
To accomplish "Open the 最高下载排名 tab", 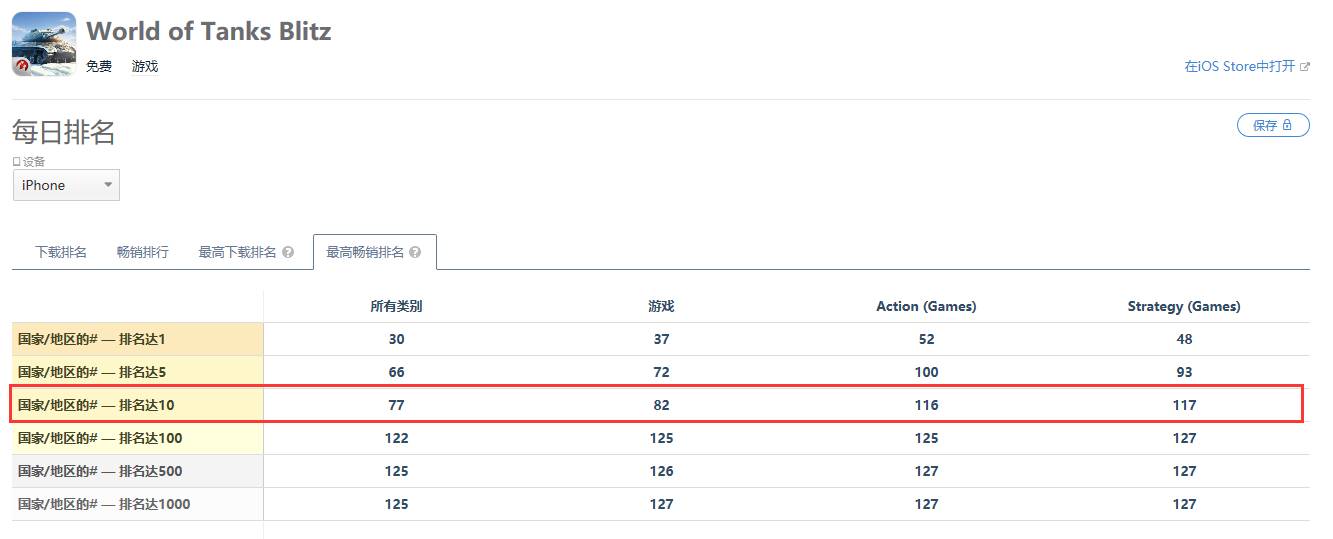I will click(237, 253).
